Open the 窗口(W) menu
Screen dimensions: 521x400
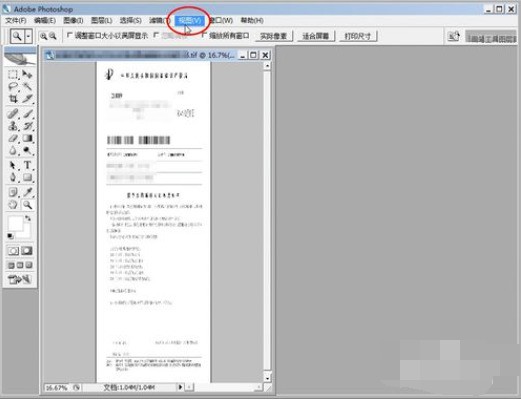(x=221, y=21)
